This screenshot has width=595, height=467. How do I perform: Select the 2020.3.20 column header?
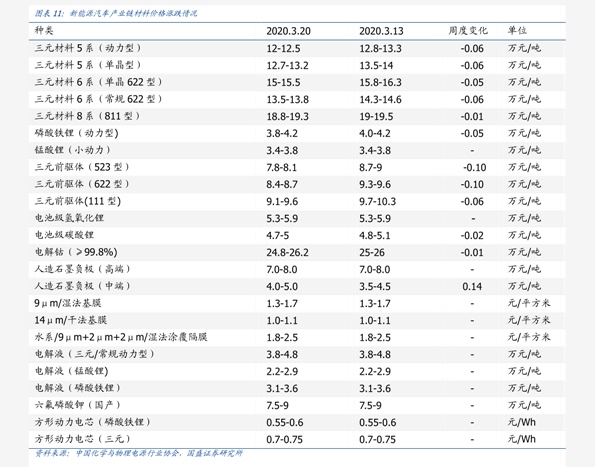point(288,31)
